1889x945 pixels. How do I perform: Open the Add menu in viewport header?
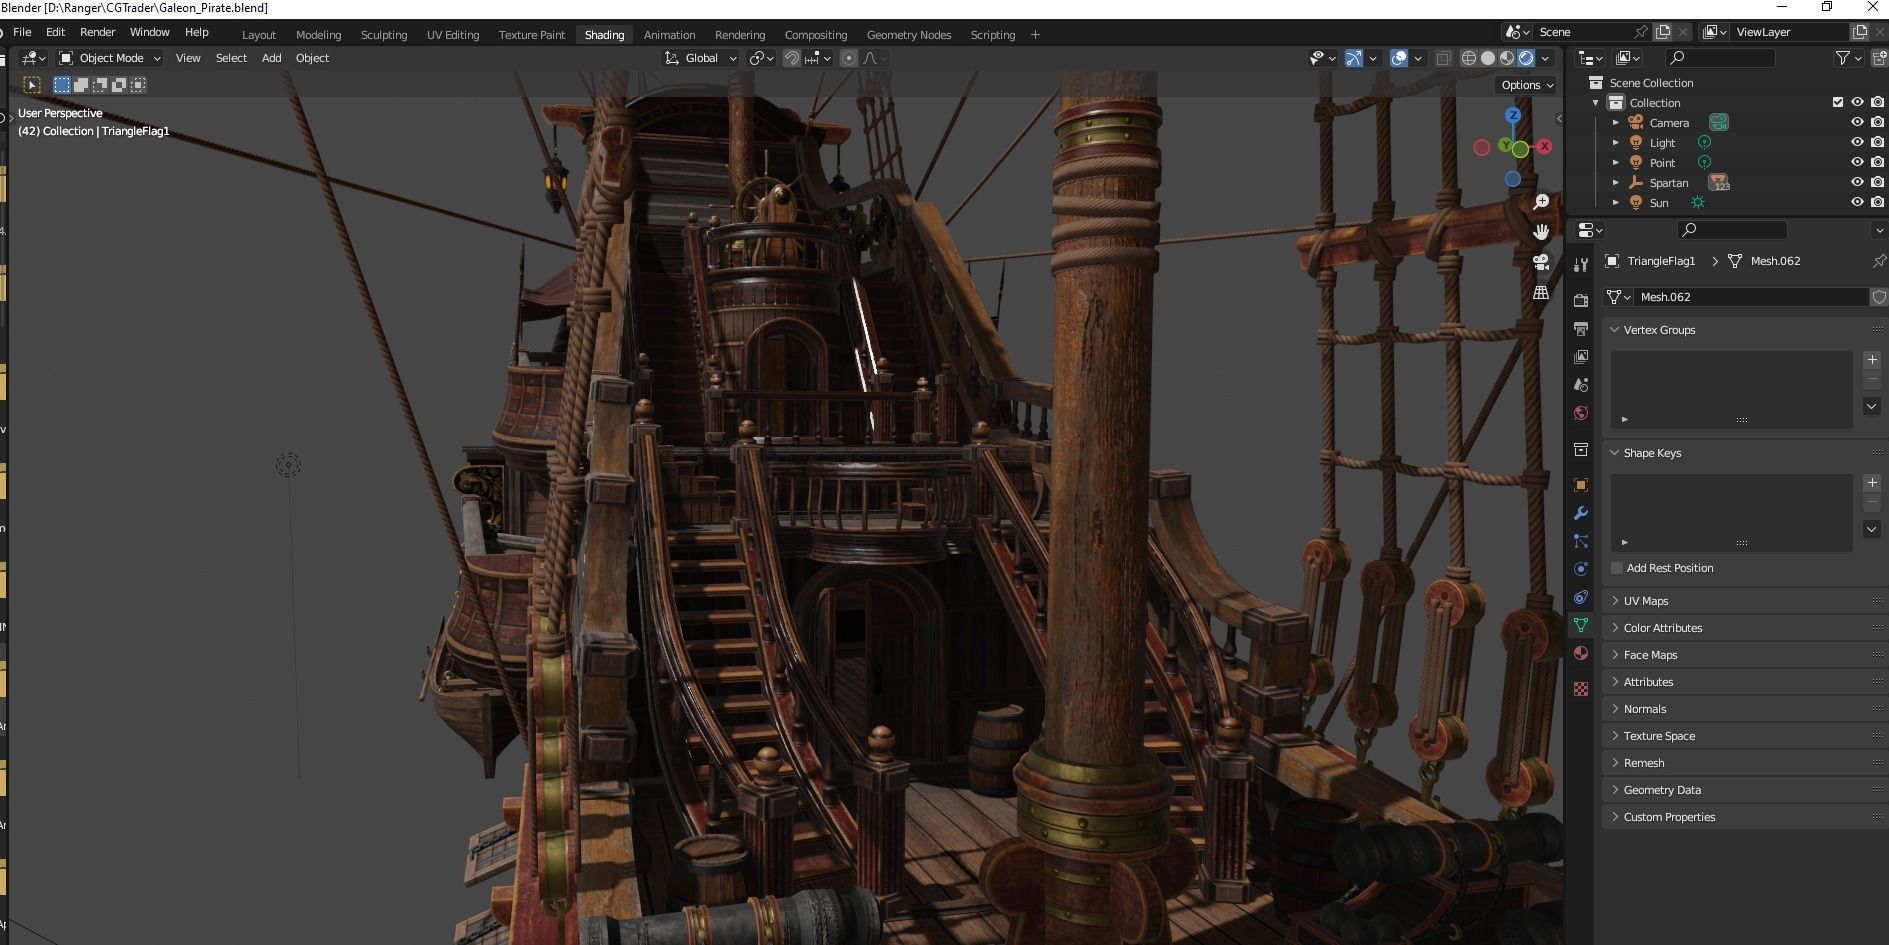[x=271, y=58]
